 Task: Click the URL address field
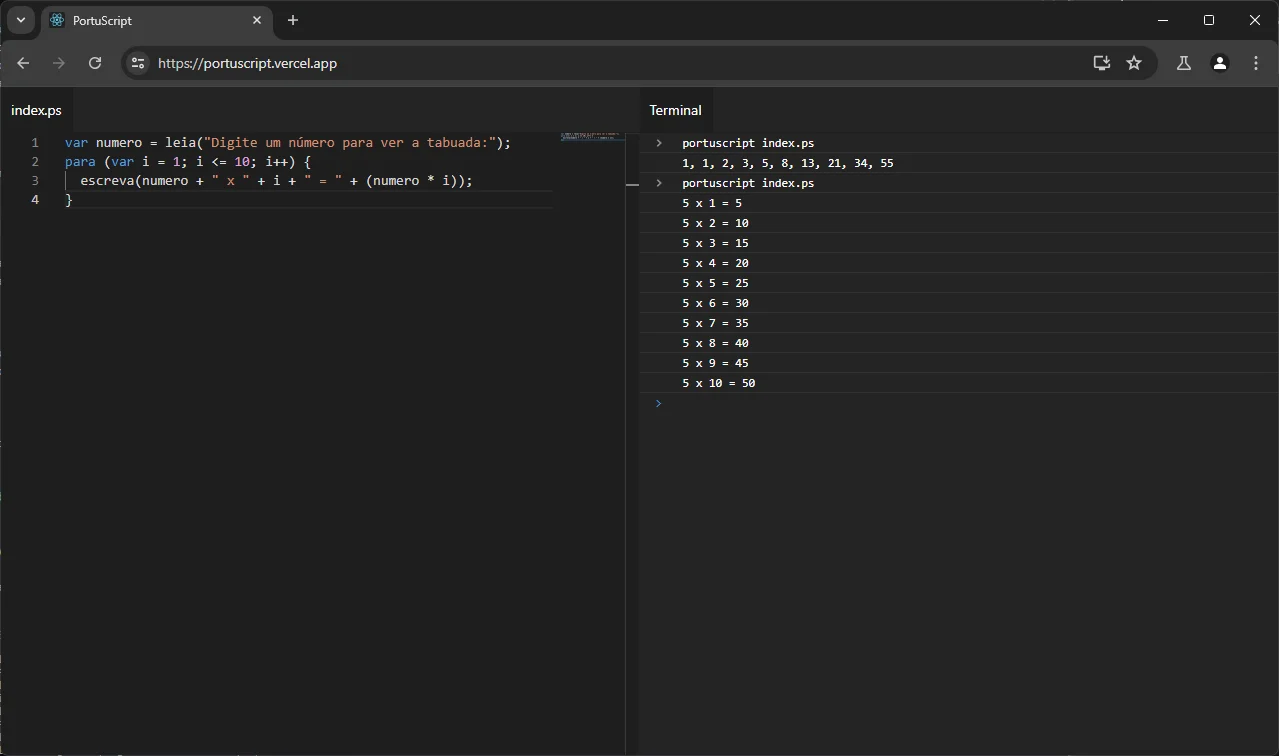(x=620, y=63)
